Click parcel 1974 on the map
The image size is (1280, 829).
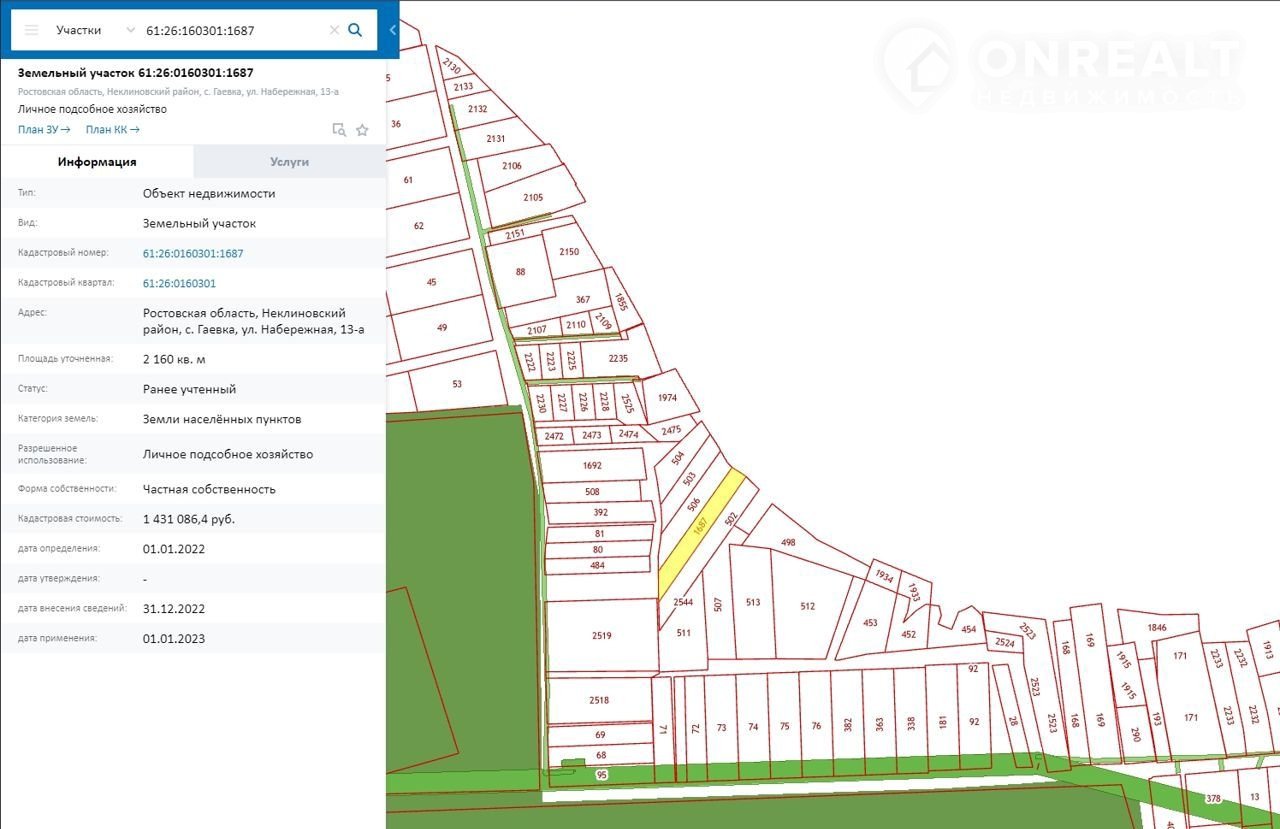coord(668,398)
